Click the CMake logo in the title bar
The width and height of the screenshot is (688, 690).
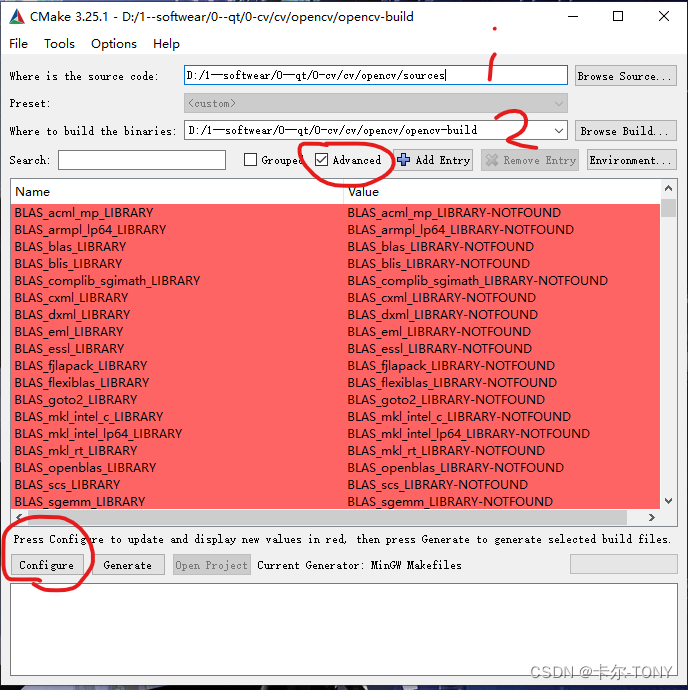pyautogui.click(x=17, y=17)
